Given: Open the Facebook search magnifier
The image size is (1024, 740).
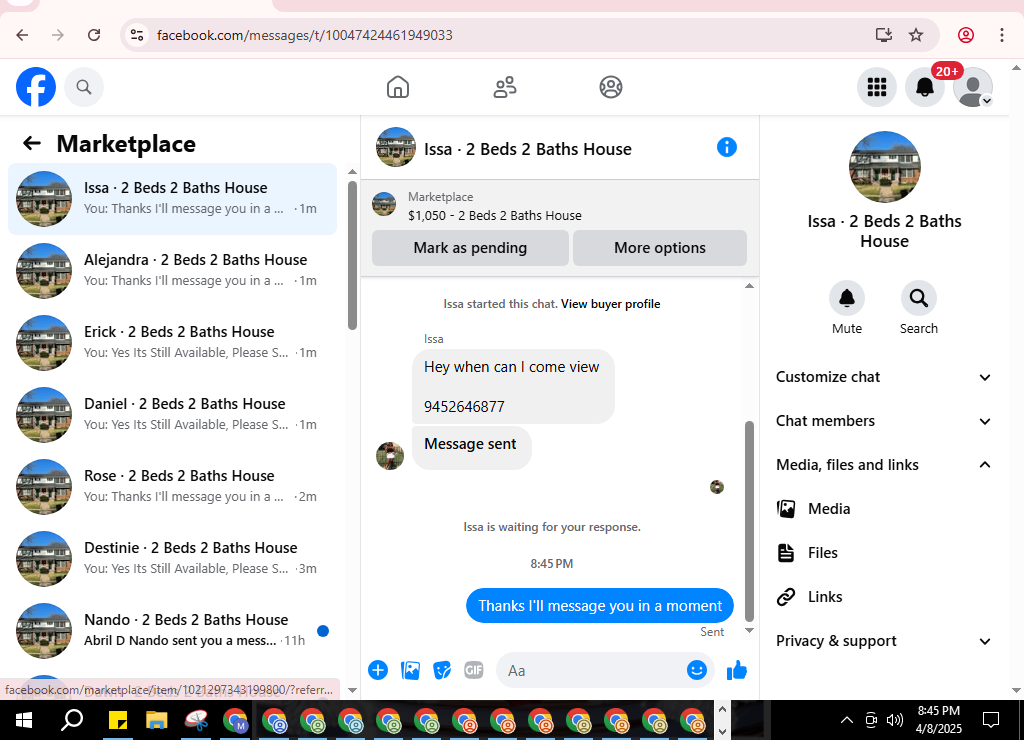Looking at the screenshot, I should tap(84, 87).
